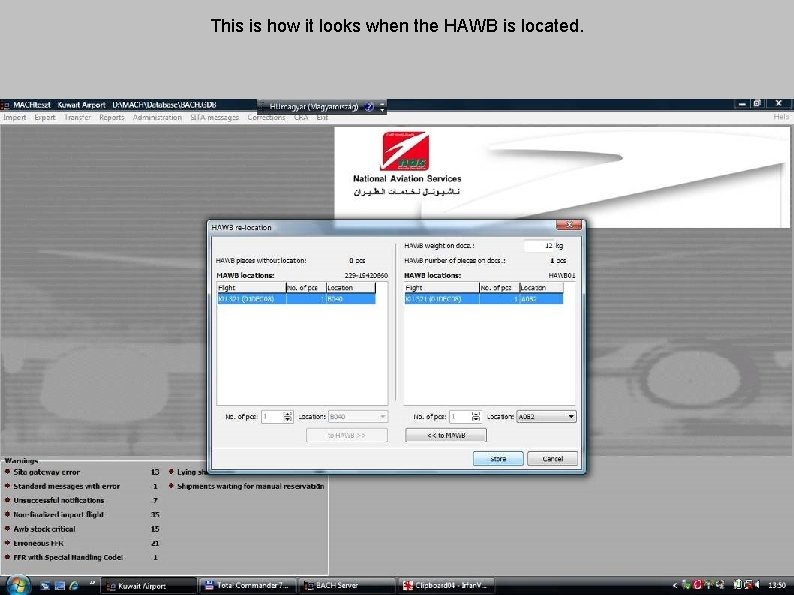The height and width of the screenshot is (595, 794).
Task: Click Non-finalized import flight warning
Action: pos(58,514)
